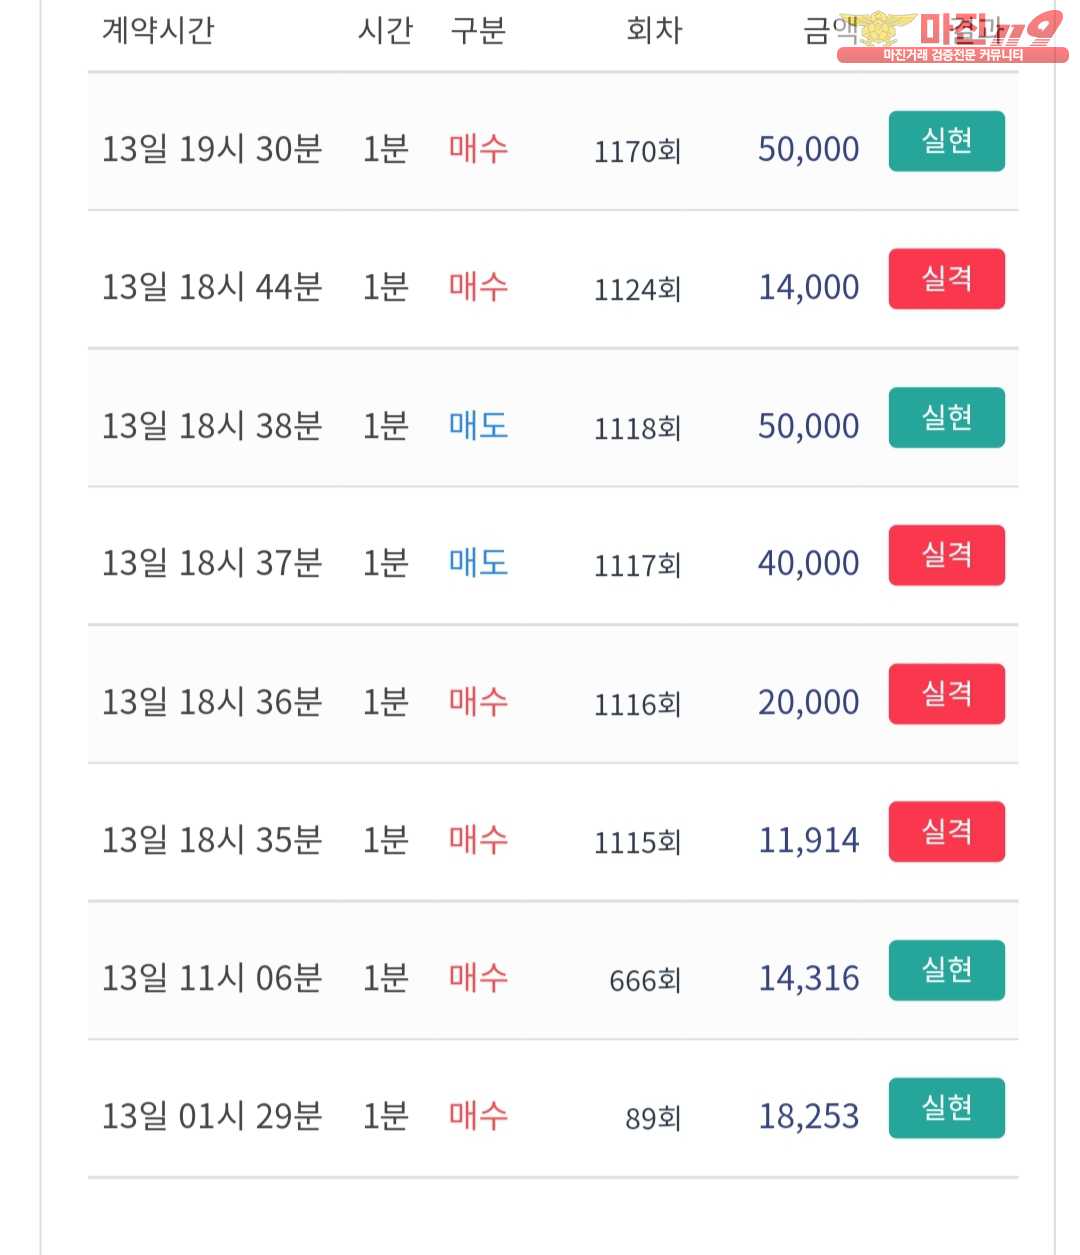Select the 13일 01시 29분 contract time
This screenshot has height=1255, width=1080.
(x=212, y=1116)
